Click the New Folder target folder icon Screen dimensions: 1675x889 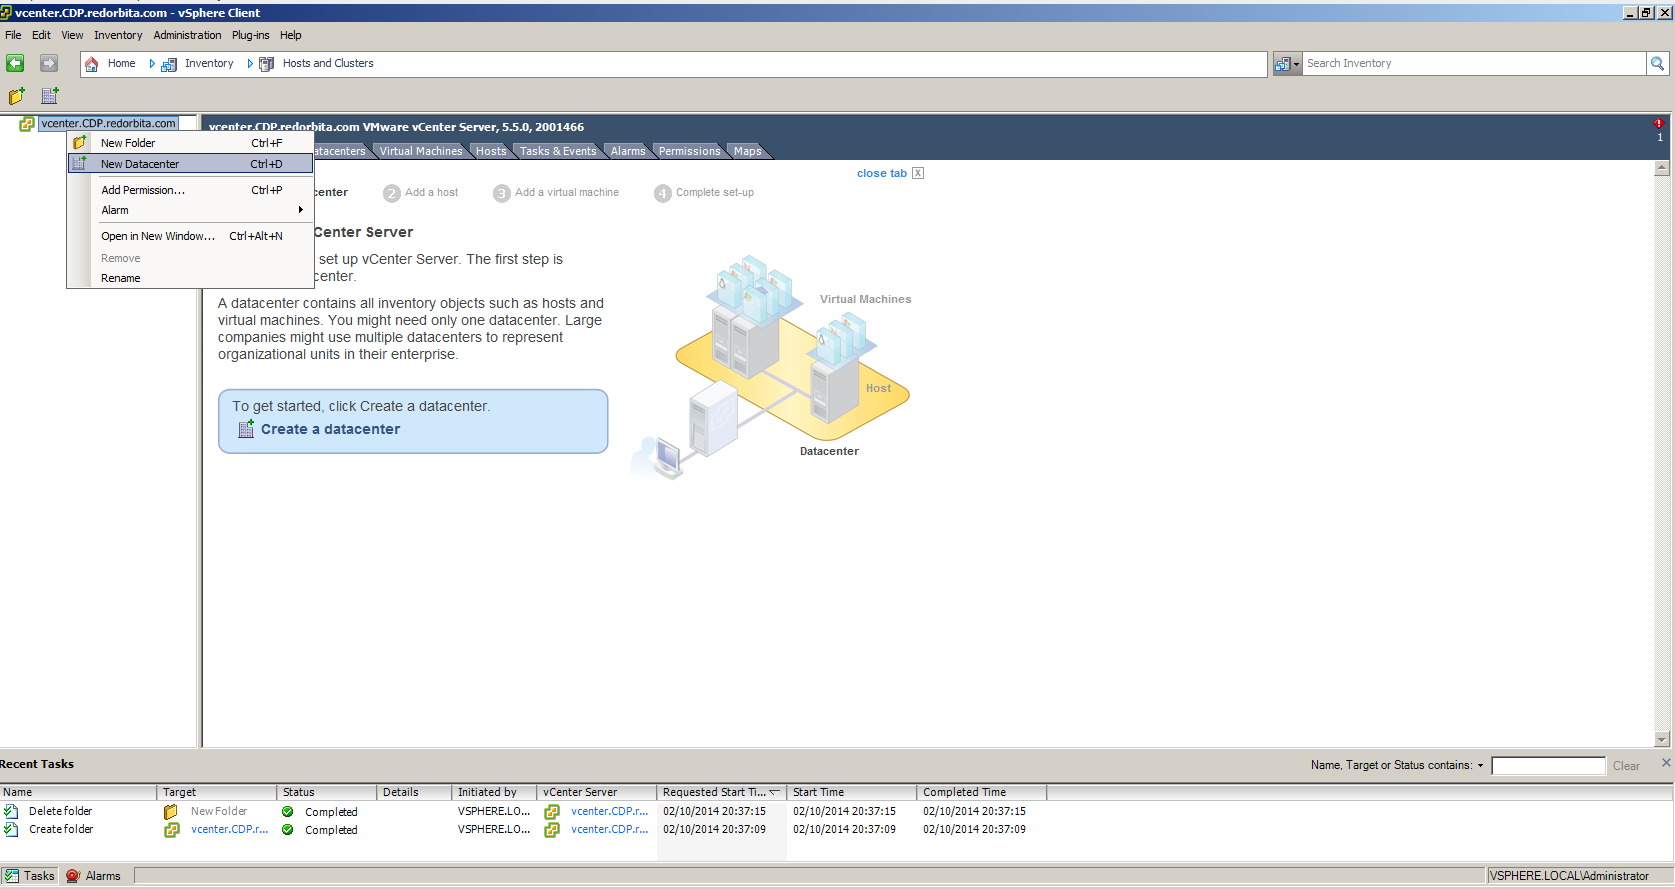(171, 812)
